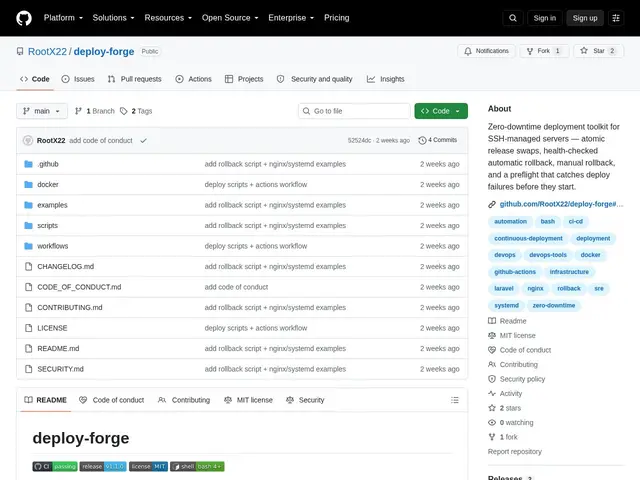Star the deploy-forge repository
Image resolution: width=640 pixels, height=480 pixels.
click(x=598, y=51)
